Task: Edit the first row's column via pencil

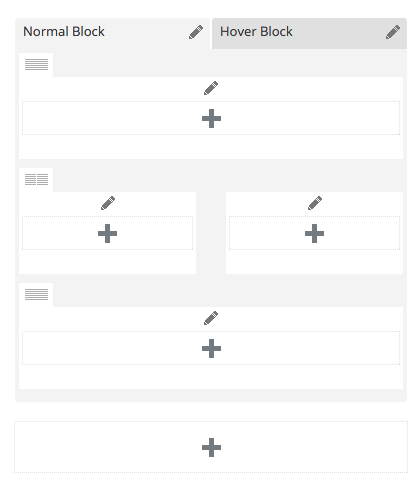Action: pos(211,88)
